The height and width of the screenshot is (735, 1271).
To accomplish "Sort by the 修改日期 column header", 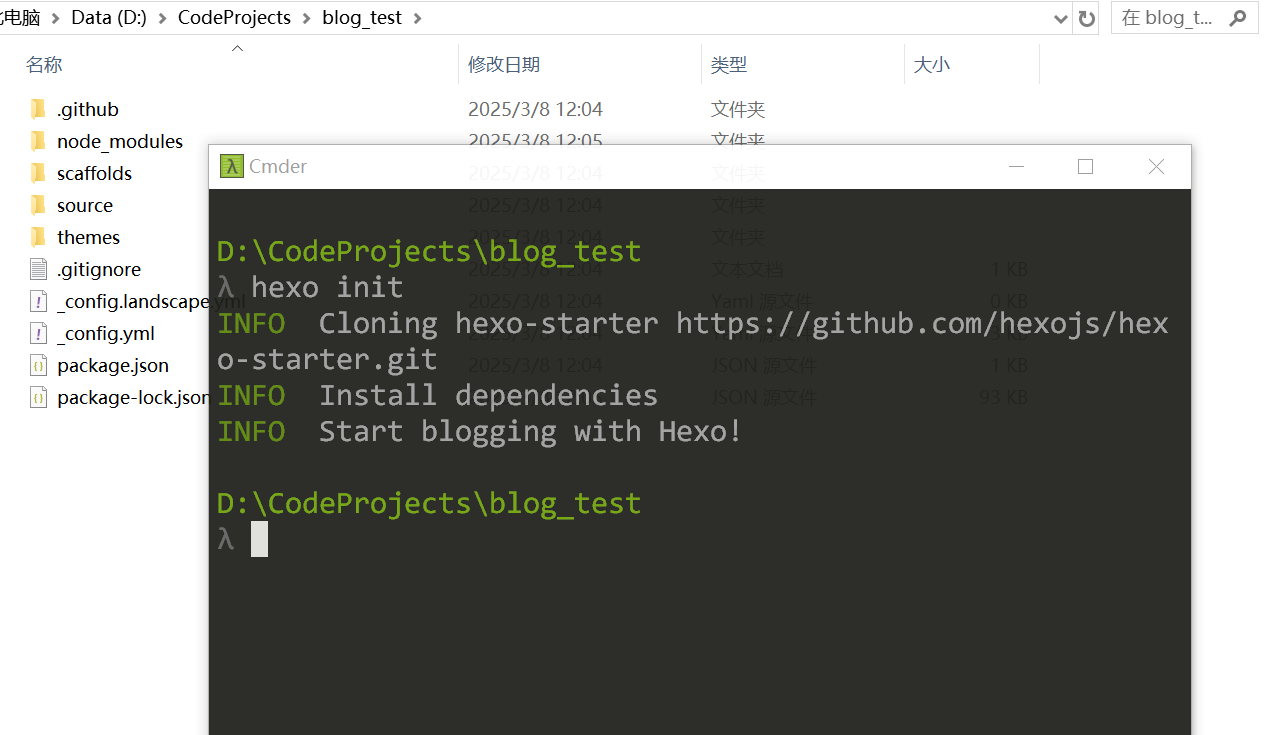I will coord(504,64).
